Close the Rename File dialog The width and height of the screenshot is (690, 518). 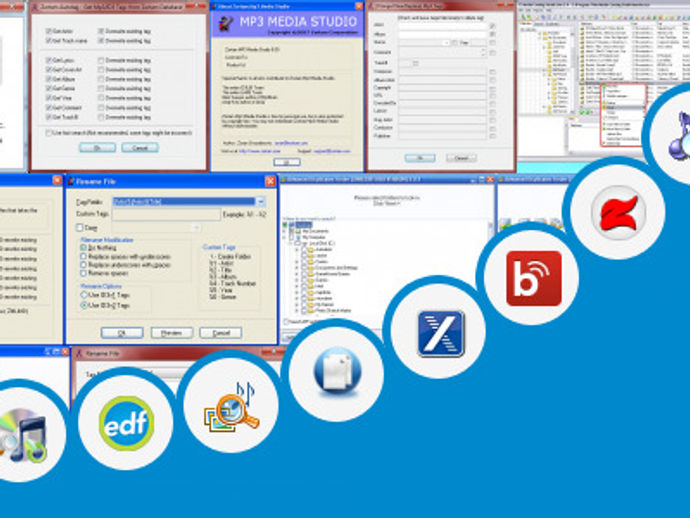(270, 181)
